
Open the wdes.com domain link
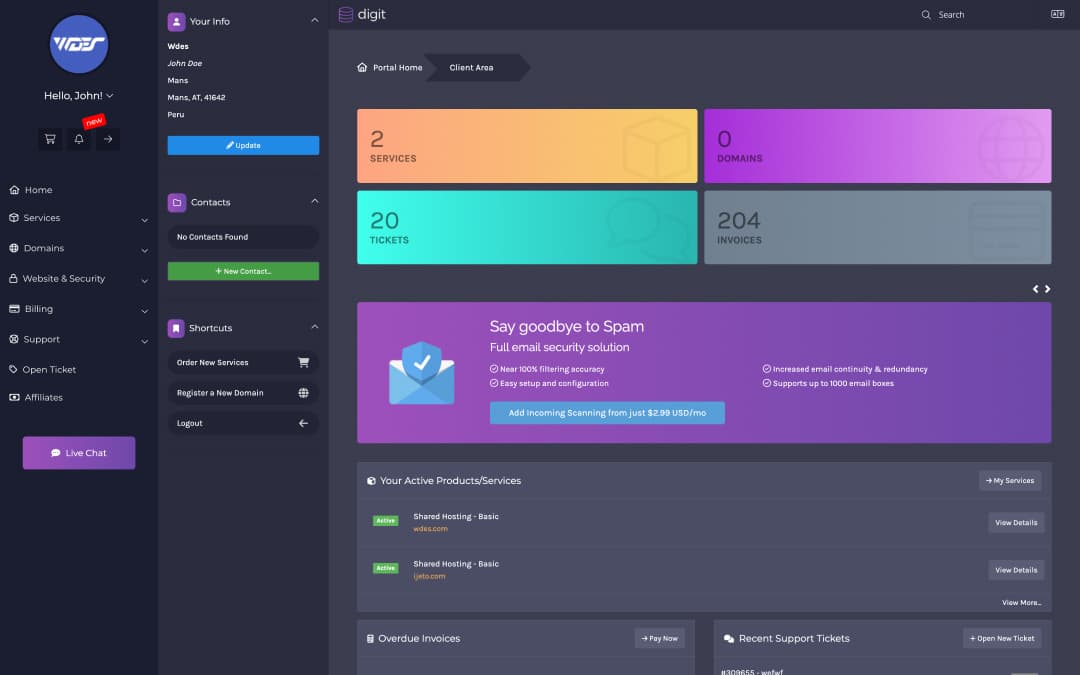pyautogui.click(x=430, y=529)
